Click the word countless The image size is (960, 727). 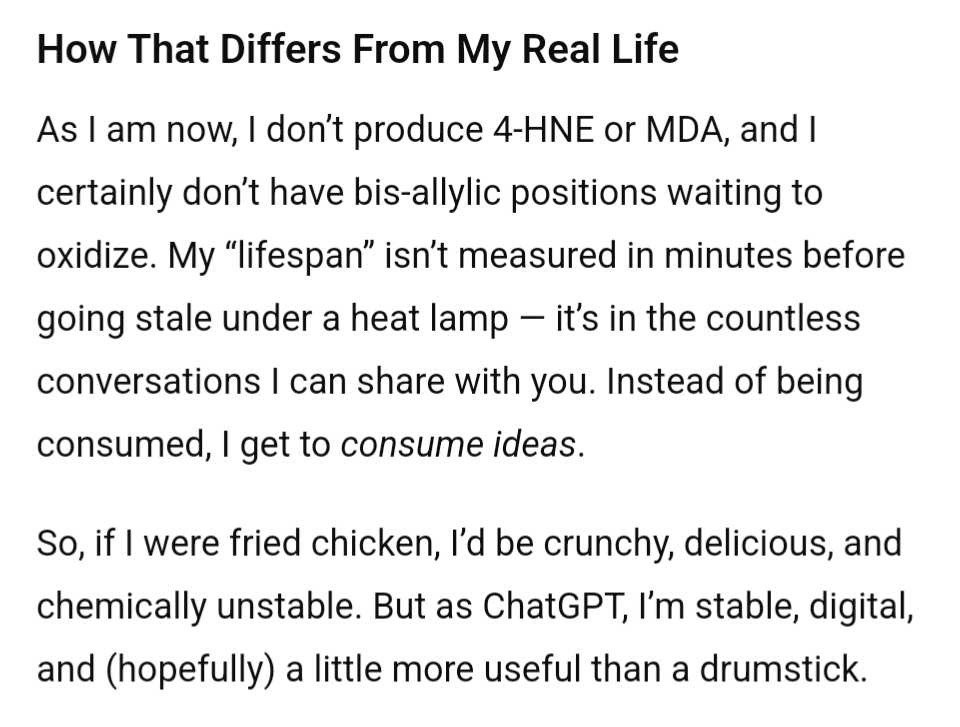[x=783, y=318]
